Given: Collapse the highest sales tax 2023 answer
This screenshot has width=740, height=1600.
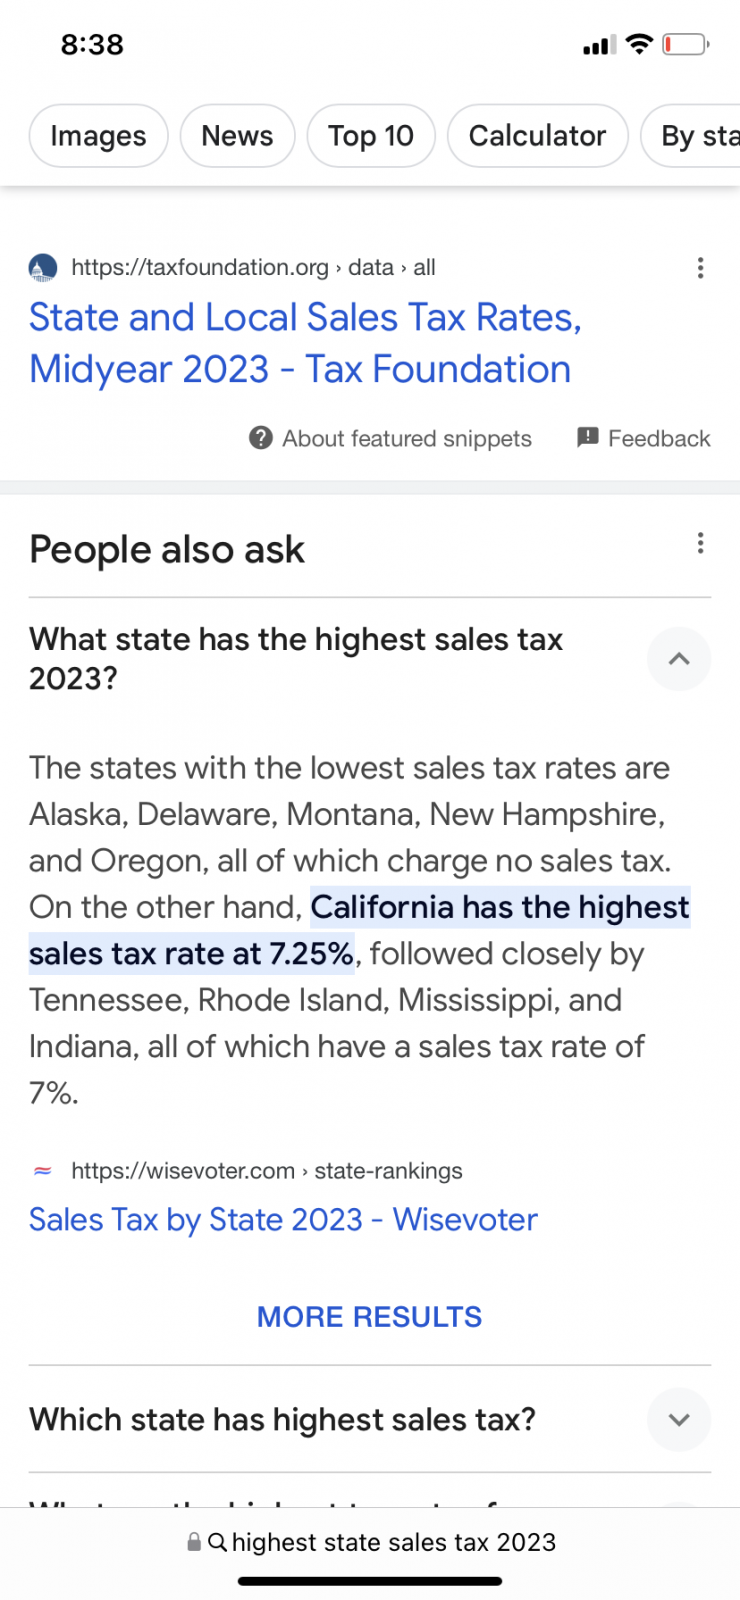Looking at the screenshot, I should [x=679, y=659].
